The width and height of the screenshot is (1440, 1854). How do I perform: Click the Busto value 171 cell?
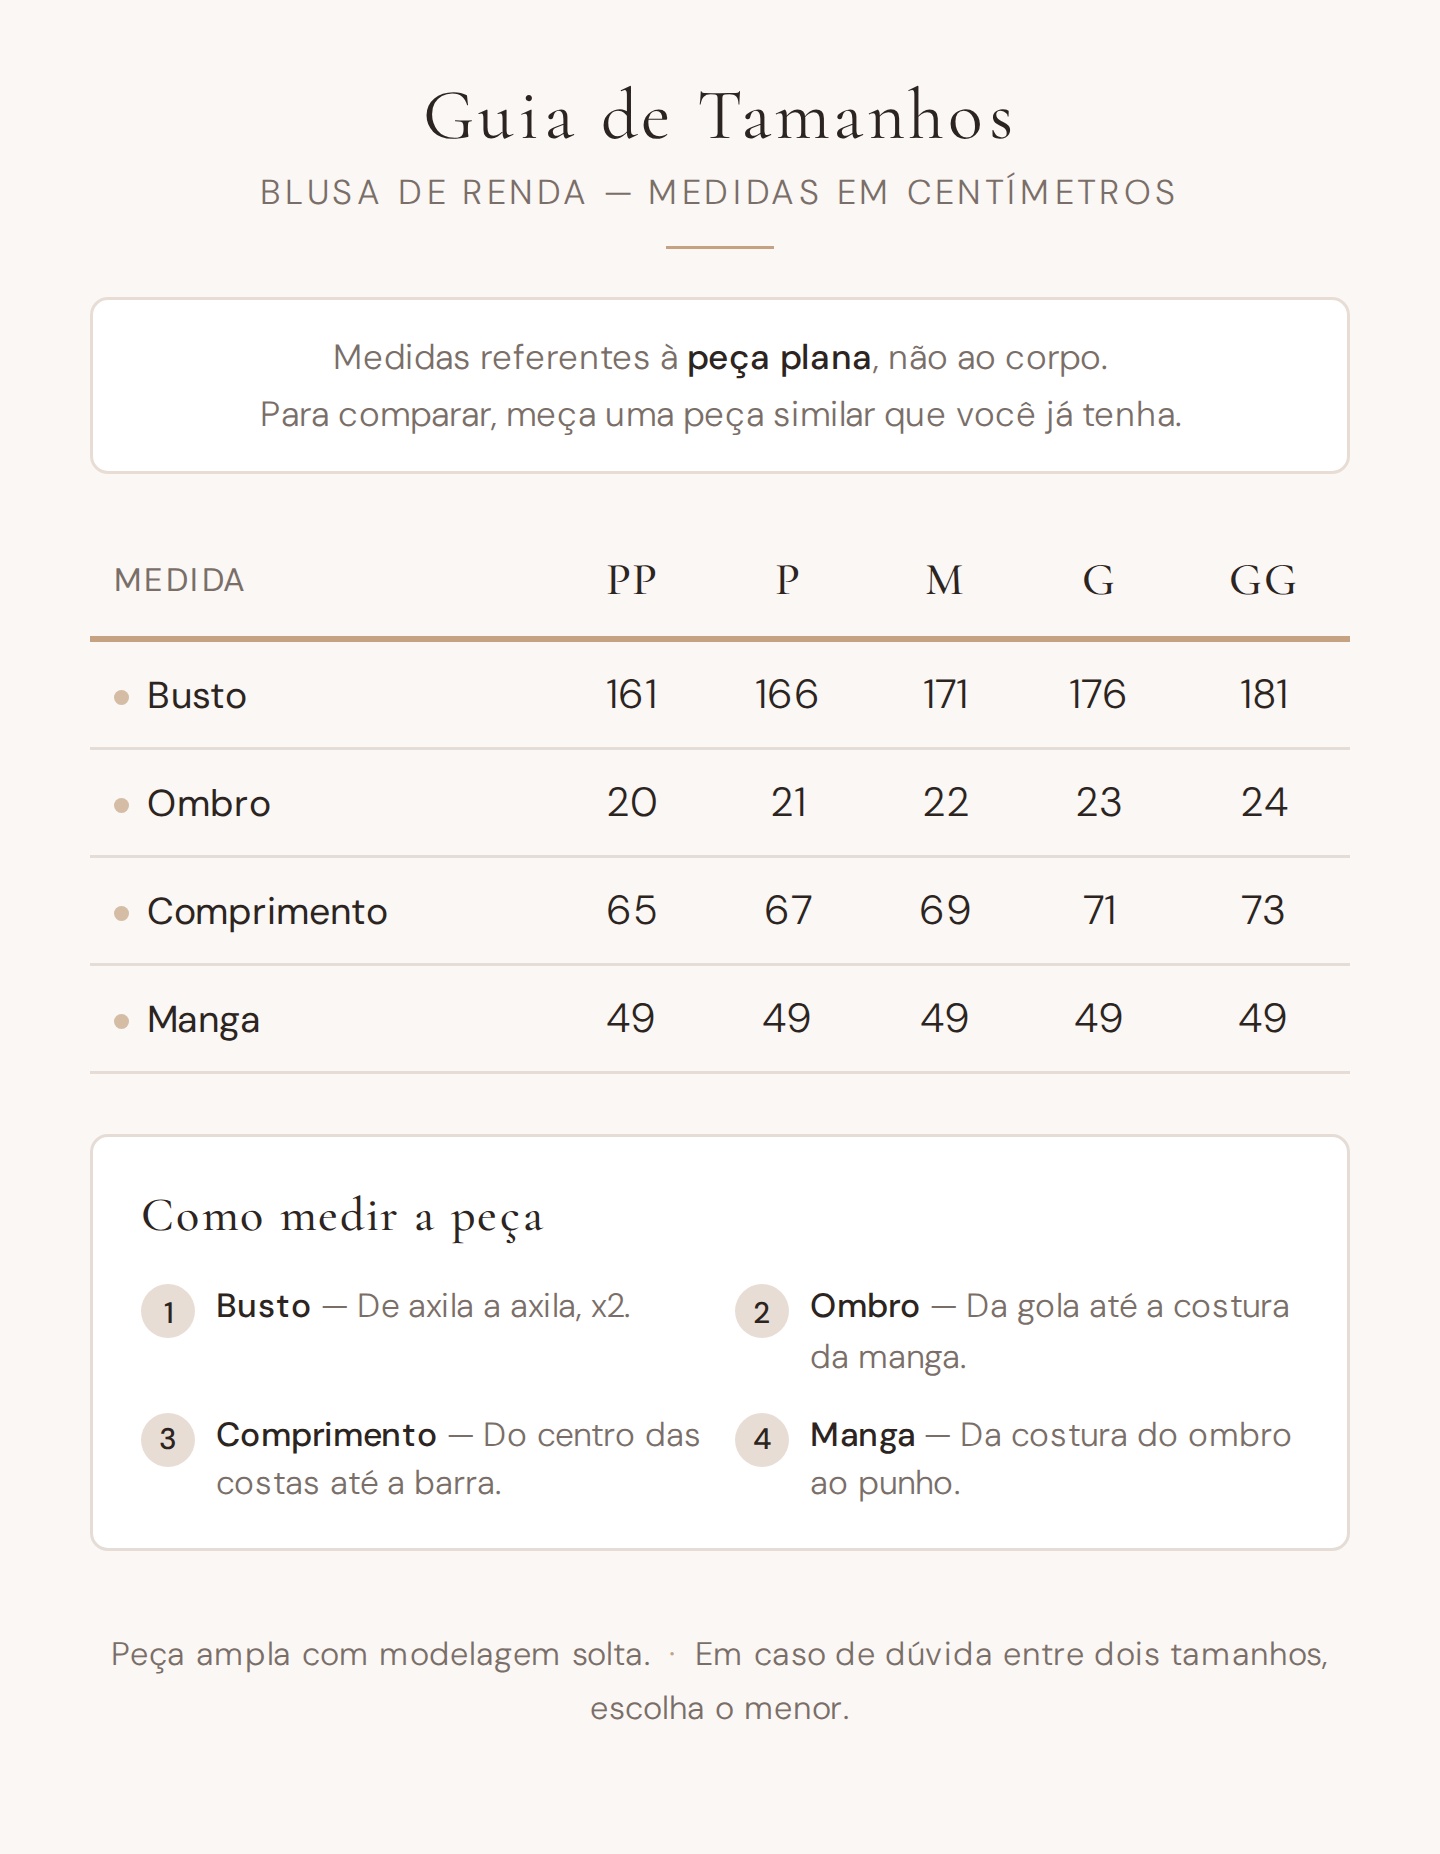tap(945, 695)
